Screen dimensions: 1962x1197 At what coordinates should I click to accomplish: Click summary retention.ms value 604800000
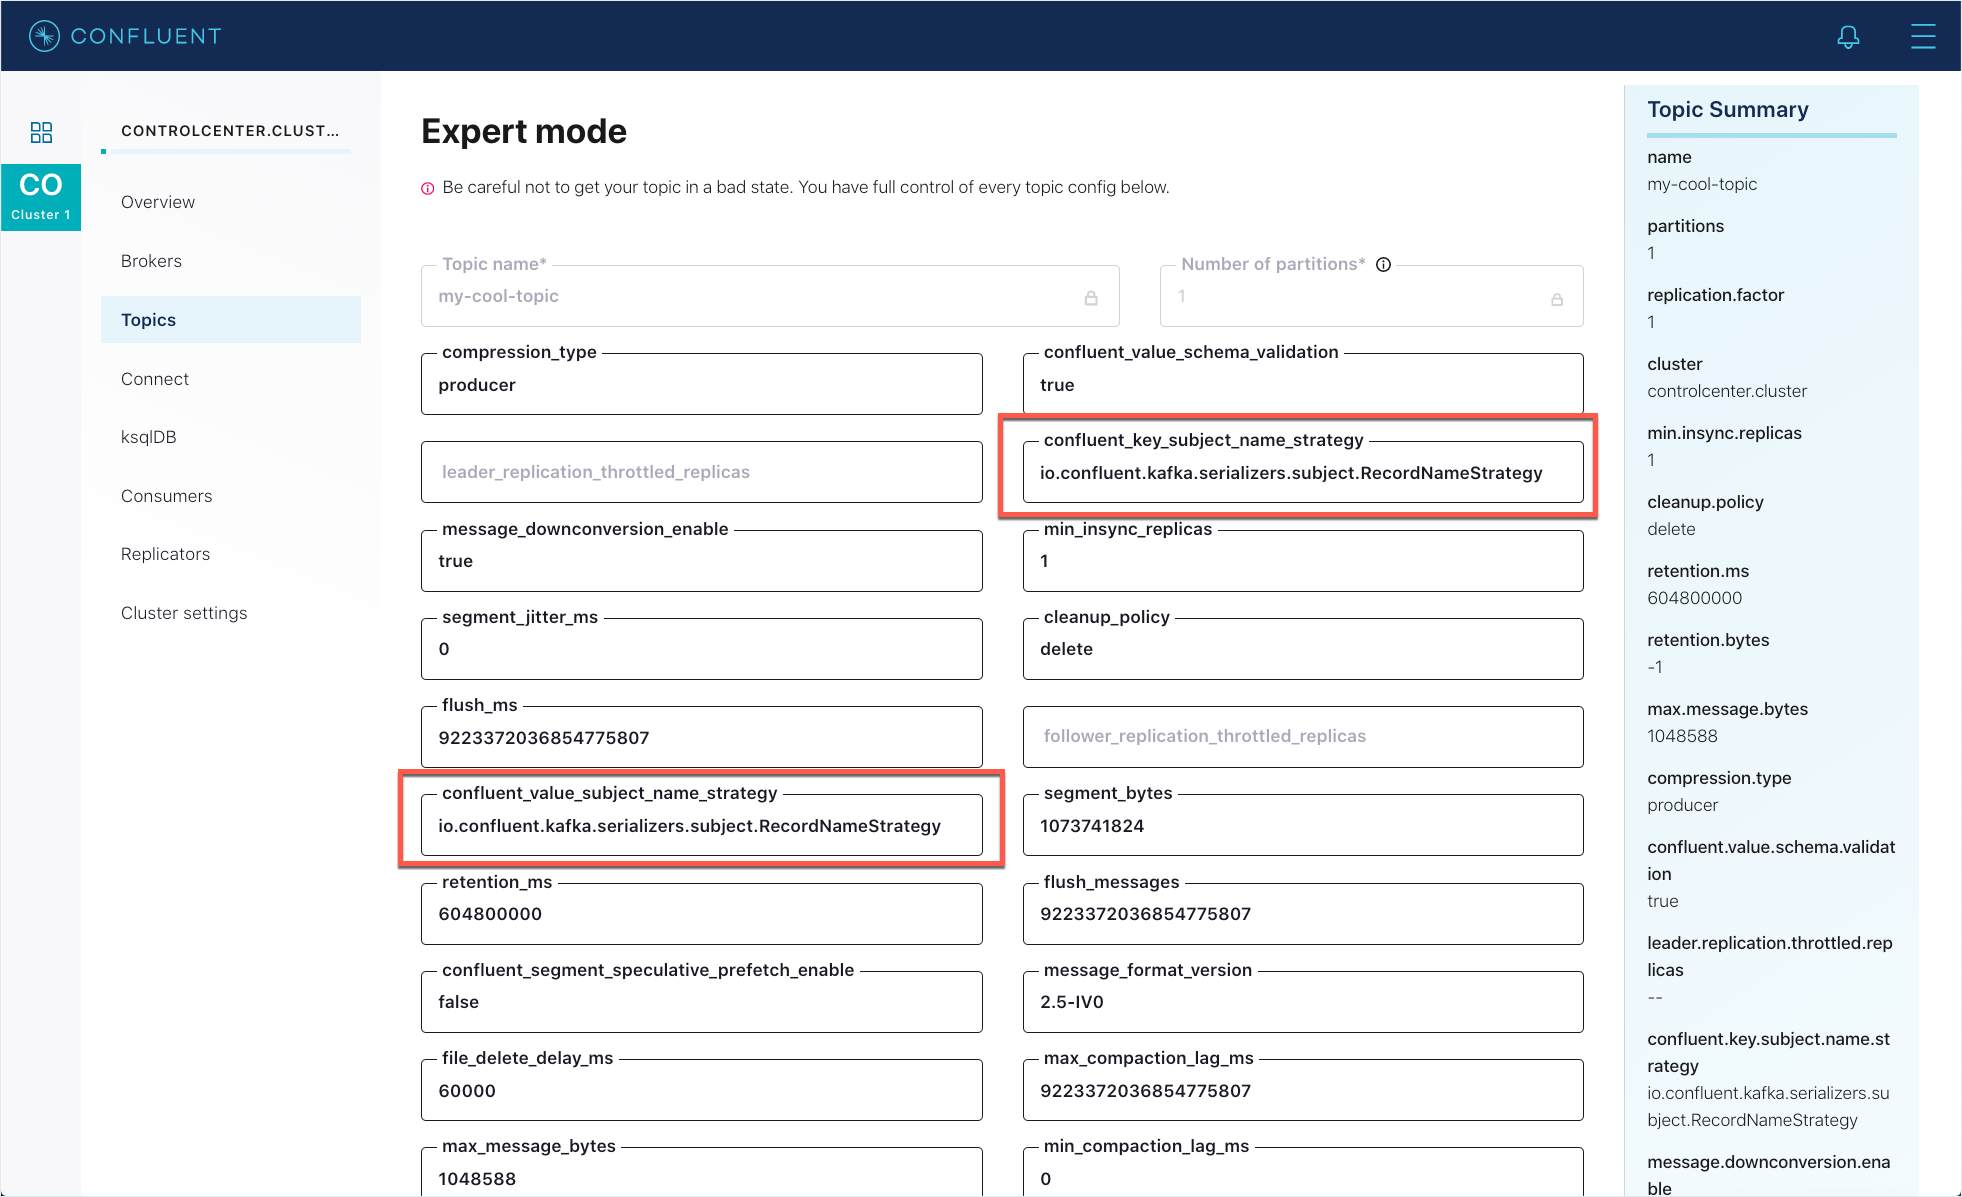click(x=1694, y=598)
